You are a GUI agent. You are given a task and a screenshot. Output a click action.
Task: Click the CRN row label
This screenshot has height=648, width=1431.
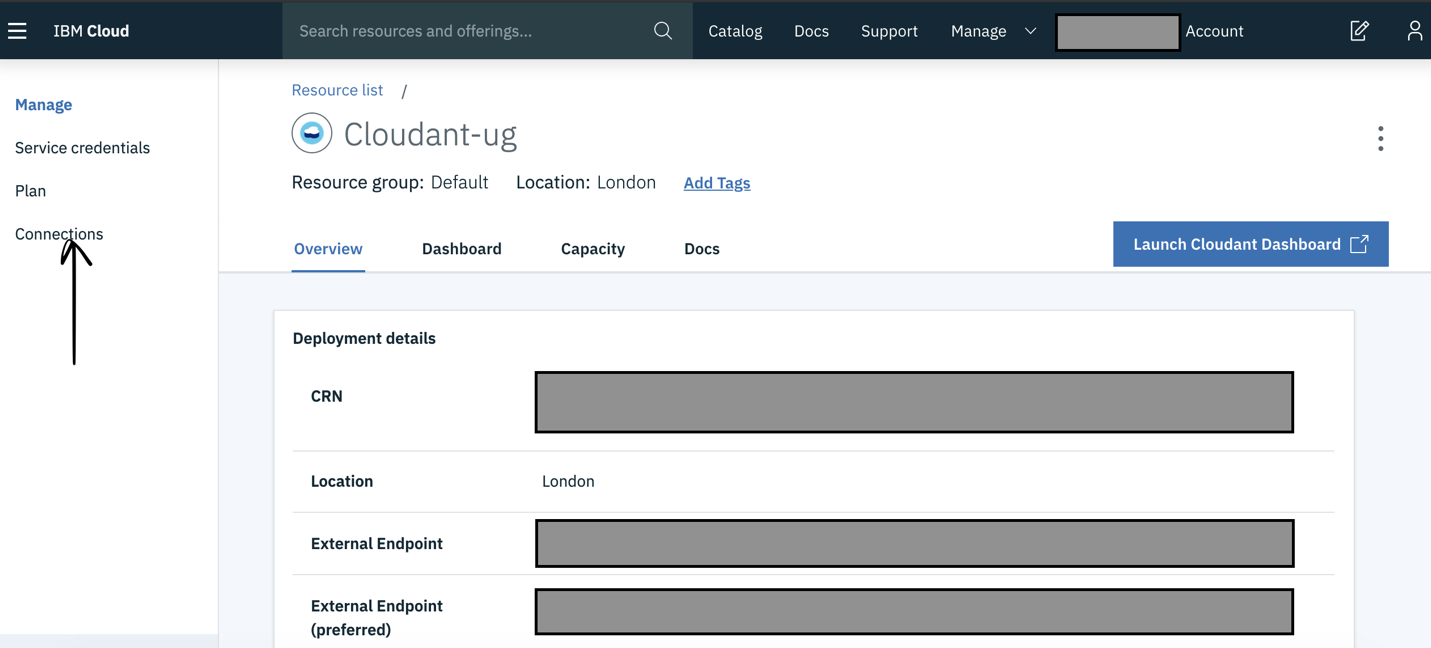click(327, 396)
